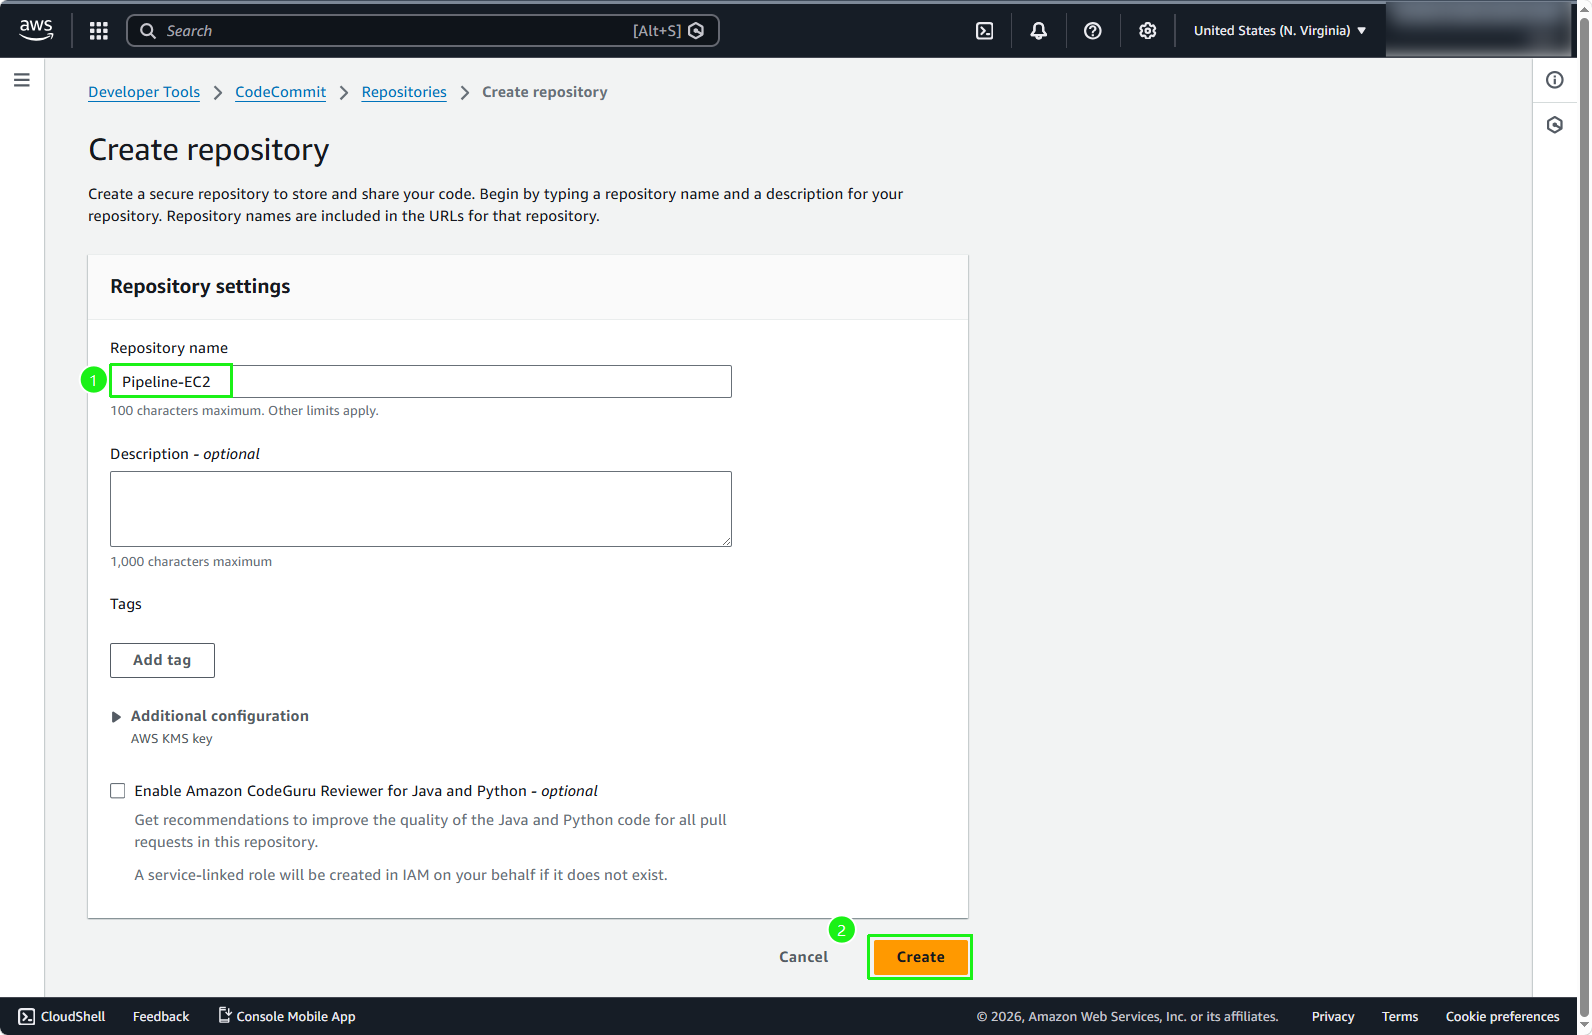
Task: Open the settings gear menu
Action: click(1147, 31)
